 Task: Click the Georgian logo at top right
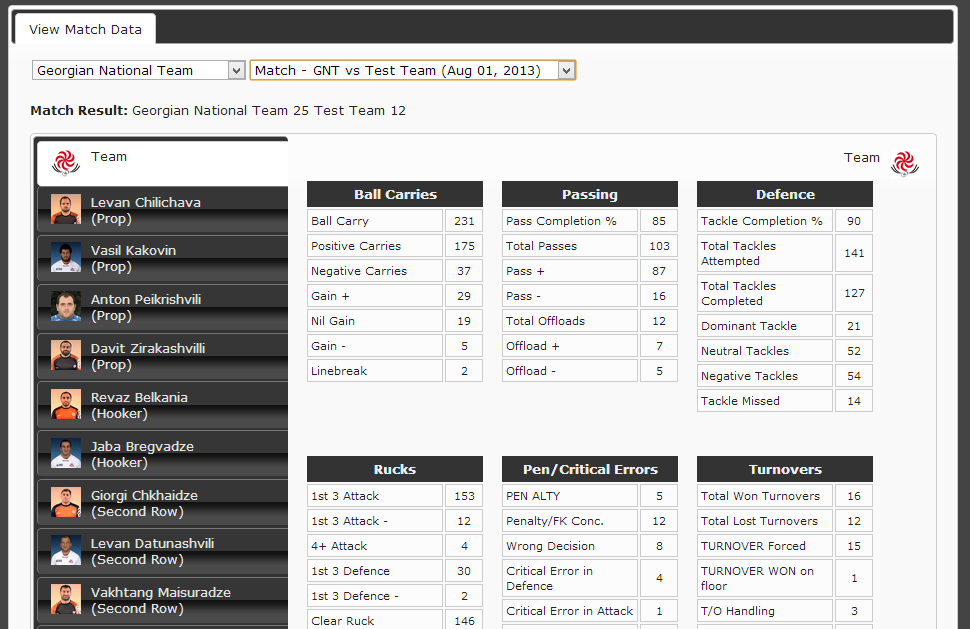905,164
